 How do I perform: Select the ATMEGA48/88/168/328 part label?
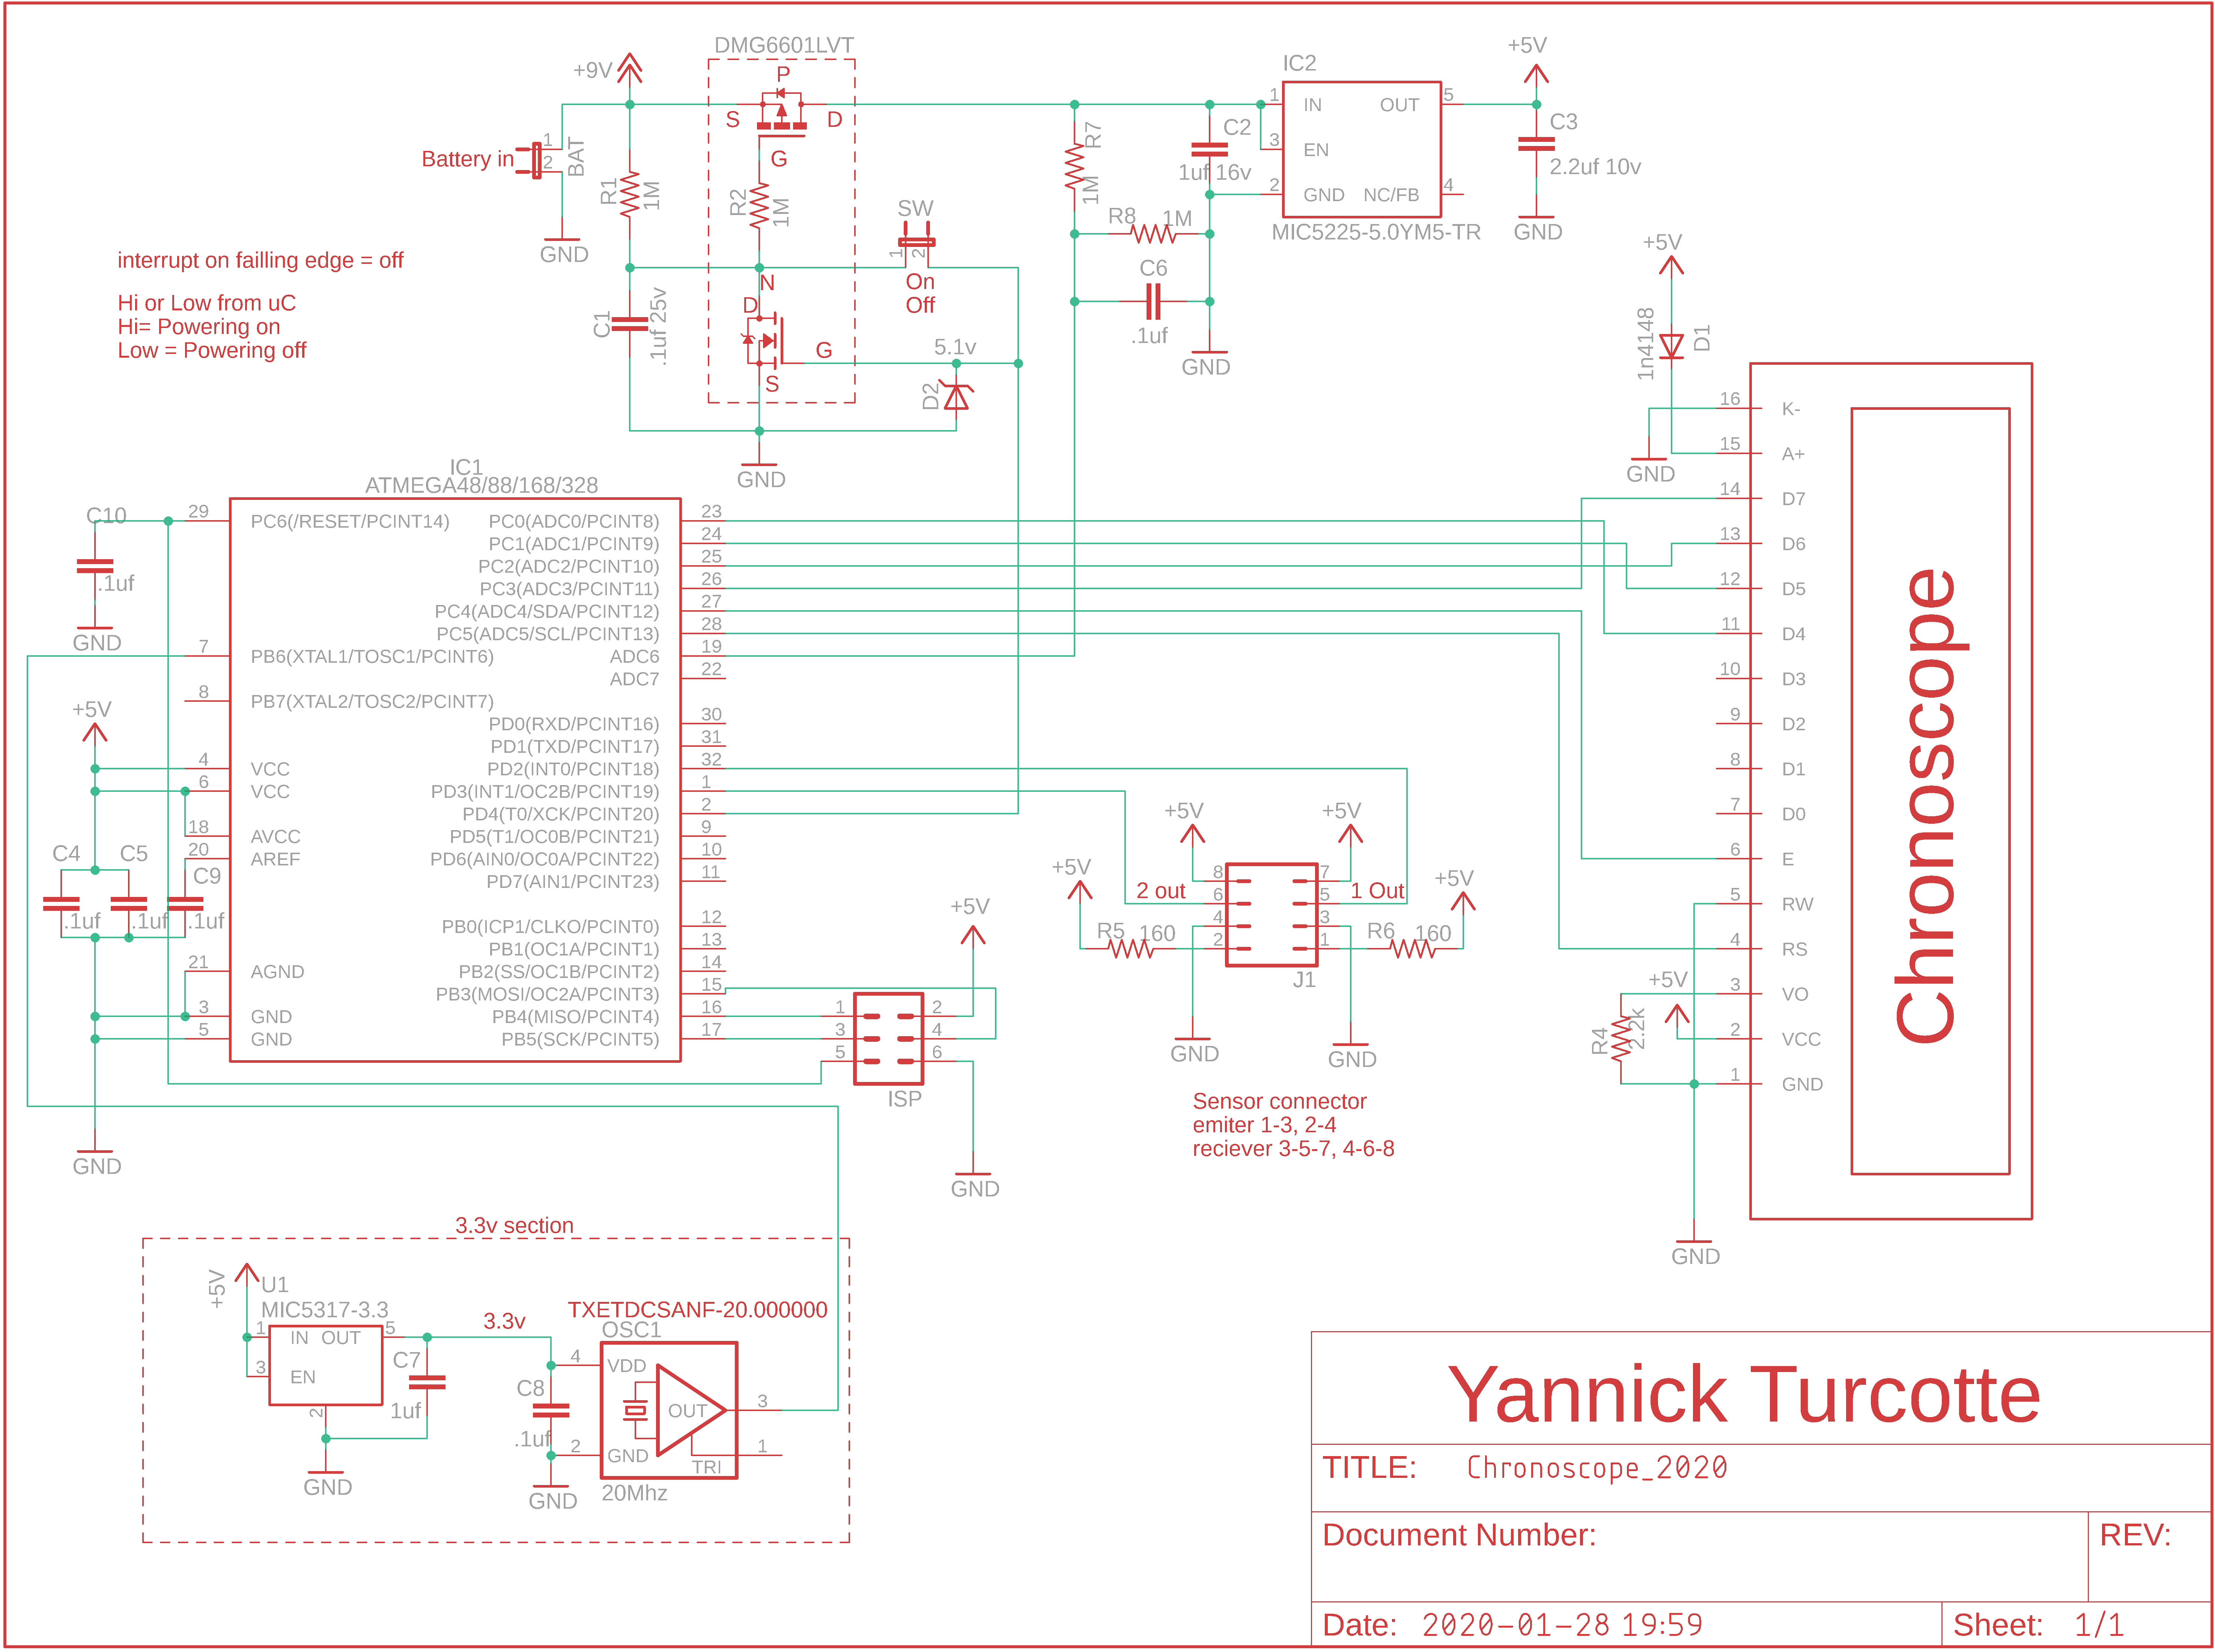click(x=481, y=485)
